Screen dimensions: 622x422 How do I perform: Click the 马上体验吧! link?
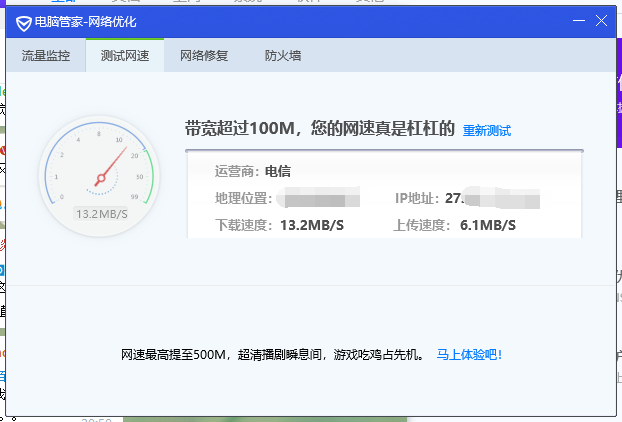point(469,354)
